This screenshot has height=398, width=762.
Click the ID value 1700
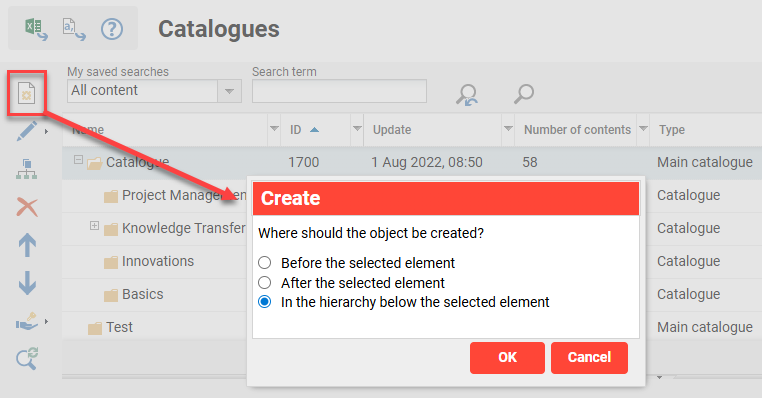click(x=304, y=162)
